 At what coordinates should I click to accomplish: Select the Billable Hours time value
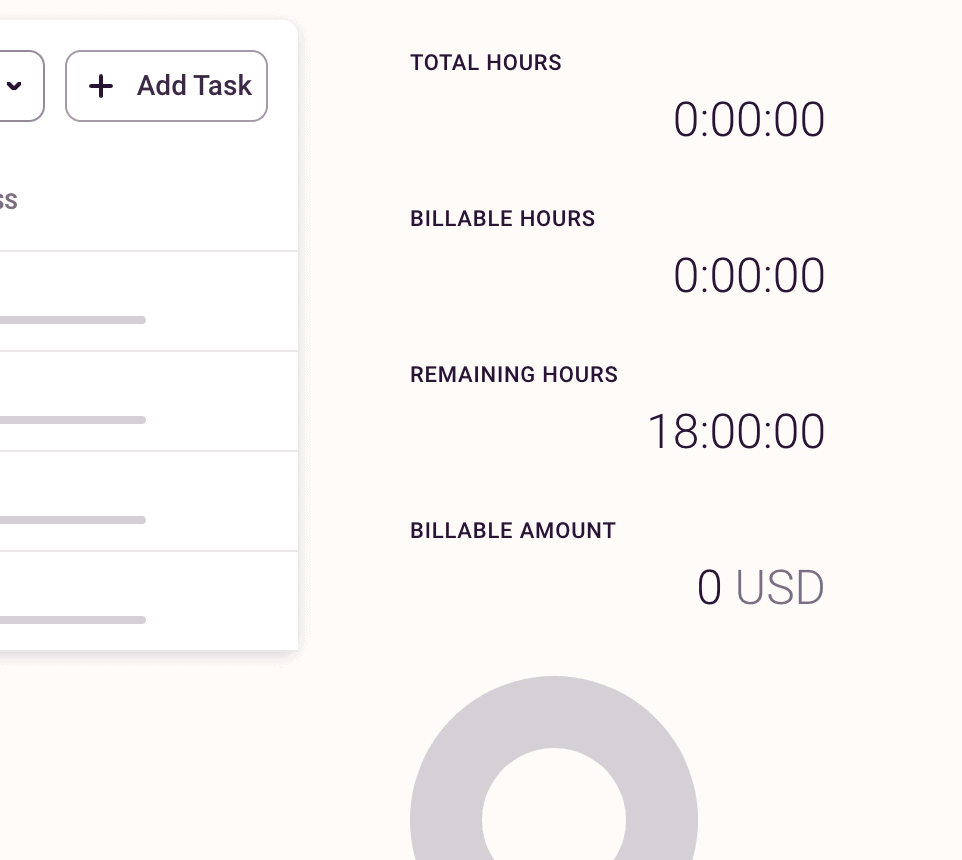(749, 276)
